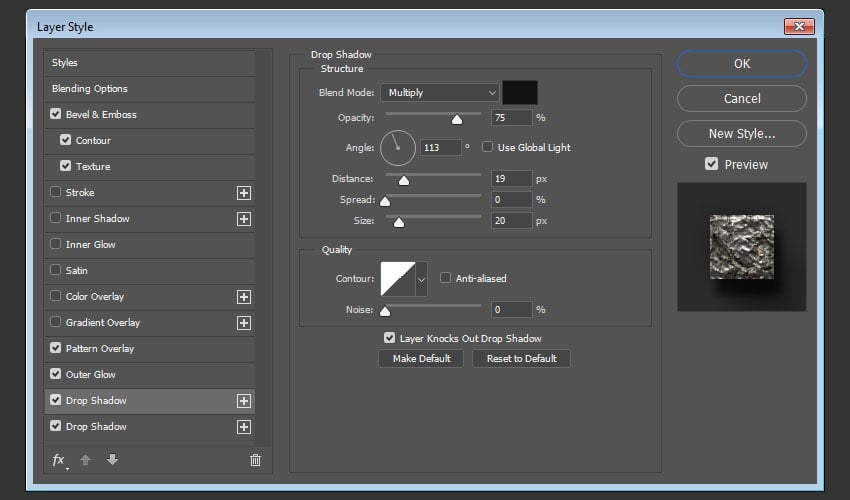850x500 pixels.
Task: Uncheck Layer Knocks Out Drop Shadow
Action: click(x=390, y=338)
